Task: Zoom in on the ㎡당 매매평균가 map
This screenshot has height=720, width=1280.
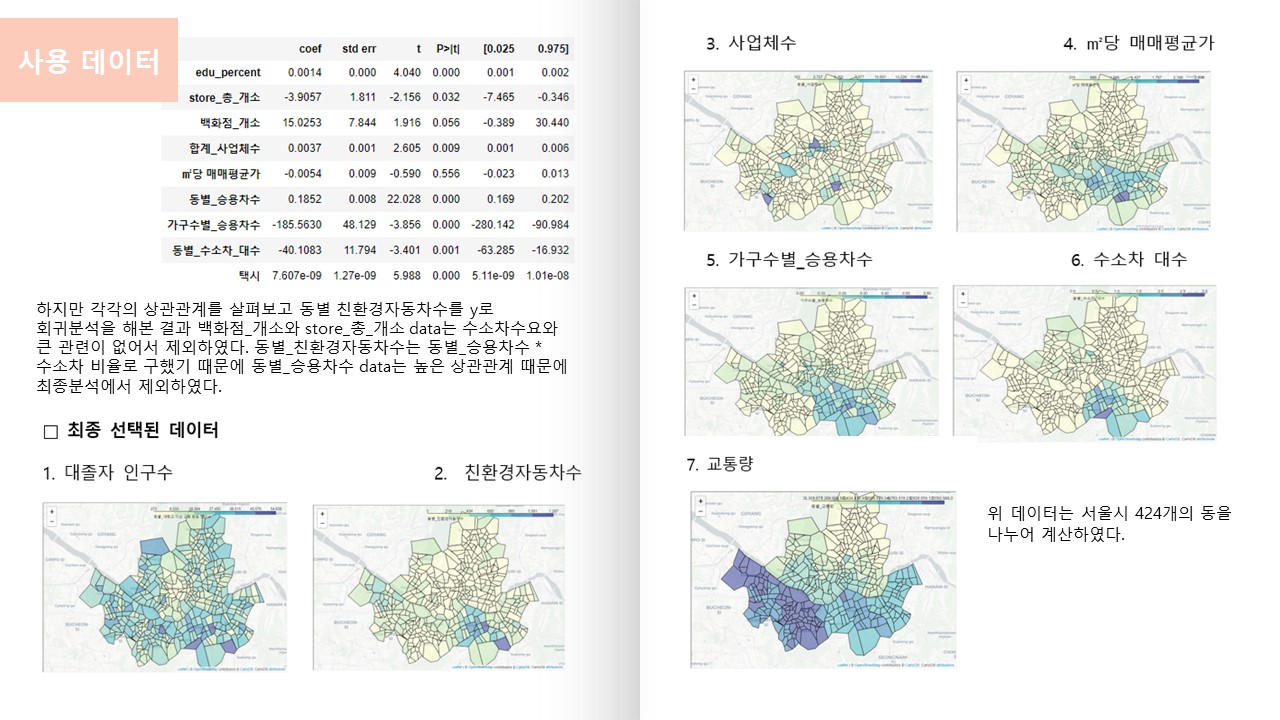Action: coord(965,79)
